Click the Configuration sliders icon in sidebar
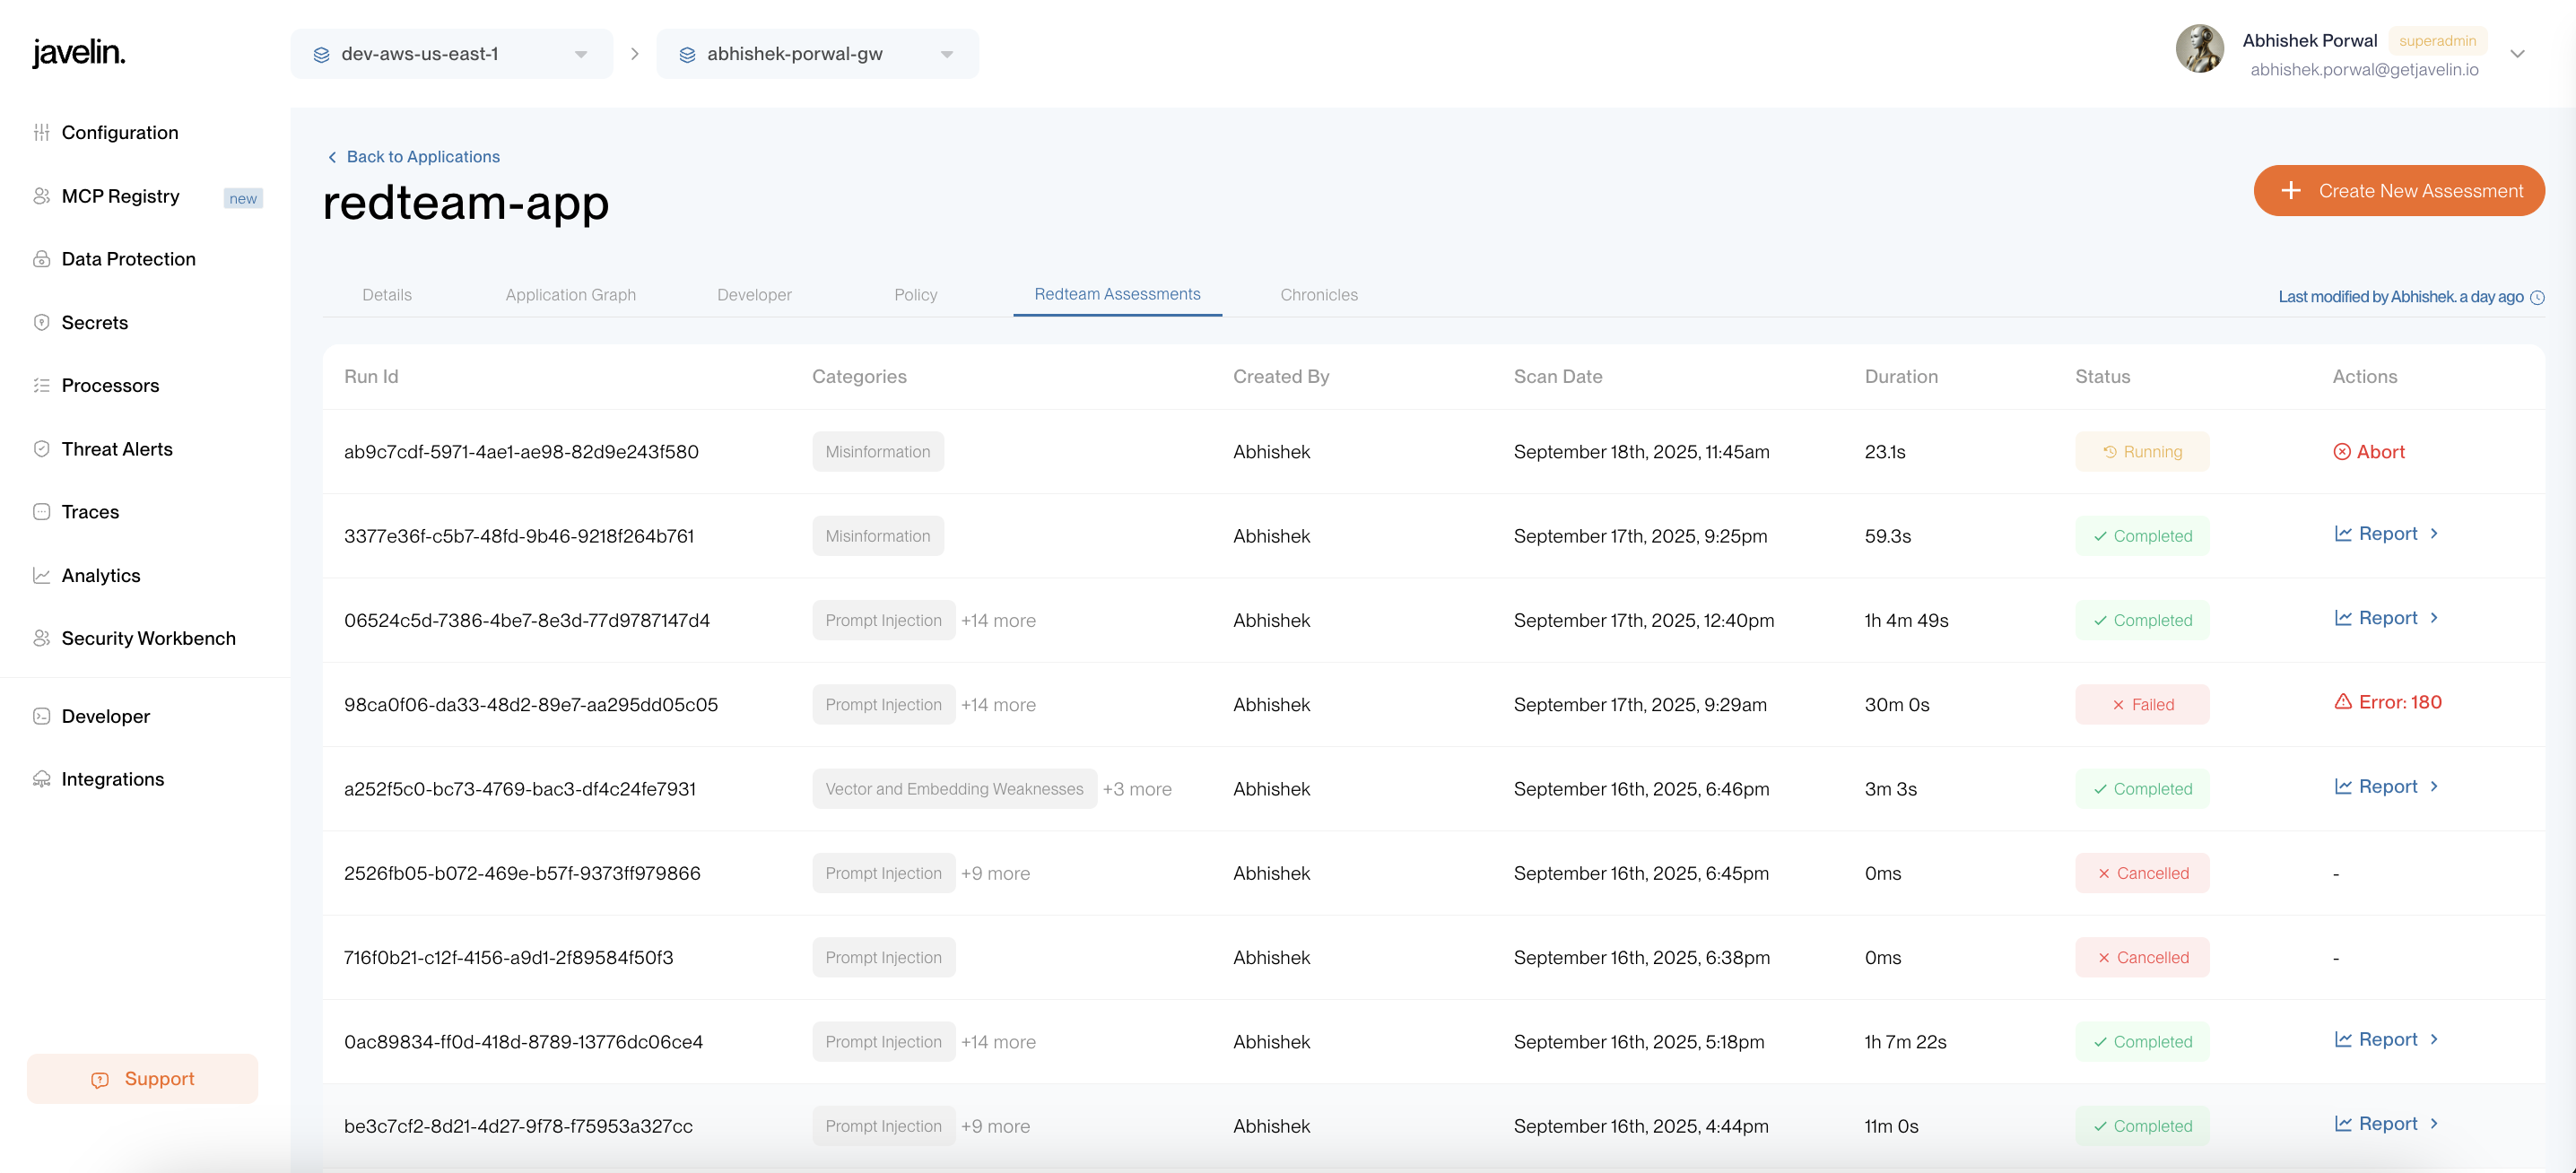 pos(41,132)
